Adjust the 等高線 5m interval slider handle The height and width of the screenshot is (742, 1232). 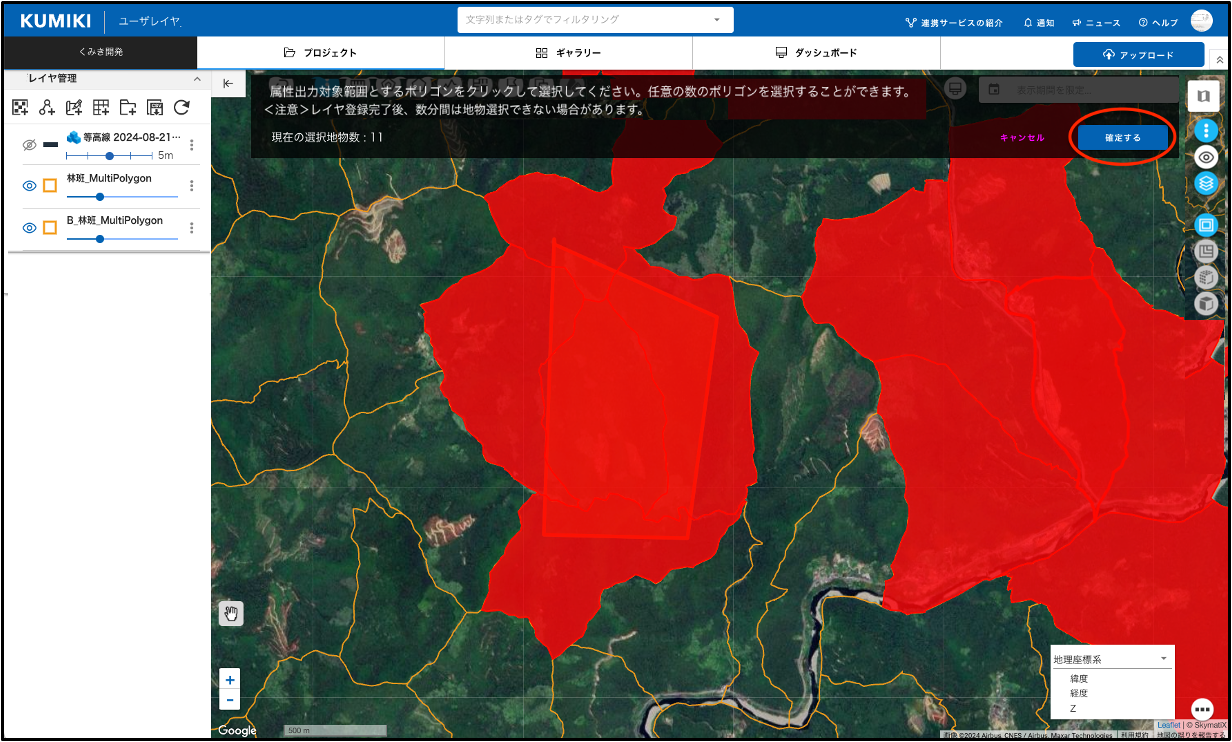point(109,156)
